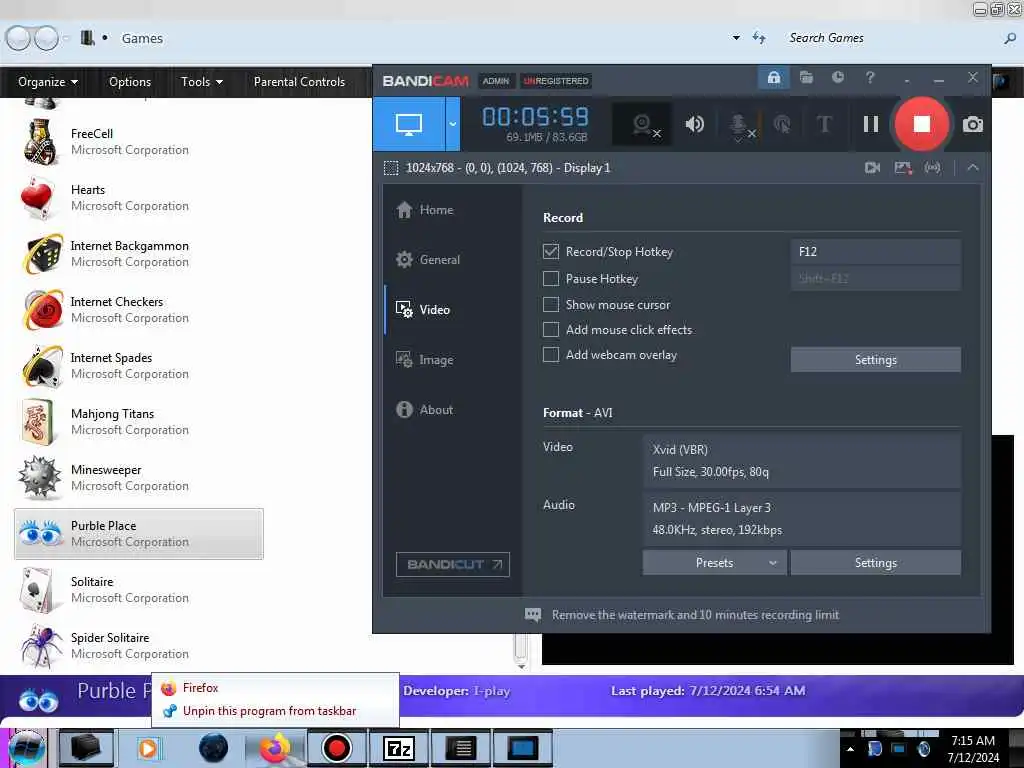The width and height of the screenshot is (1024, 768).
Task: Open Organize menu in Games window
Action: 48,82
